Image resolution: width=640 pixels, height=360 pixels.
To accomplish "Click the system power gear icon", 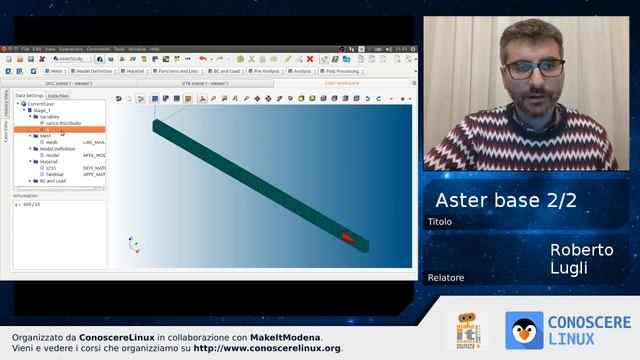I will (413, 49).
